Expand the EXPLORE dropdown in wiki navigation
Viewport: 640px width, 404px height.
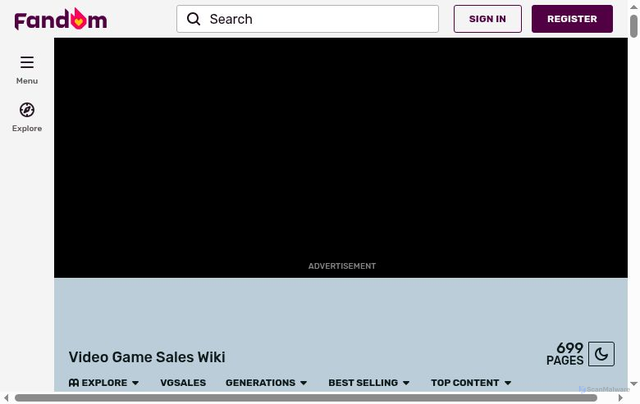[104, 383]
